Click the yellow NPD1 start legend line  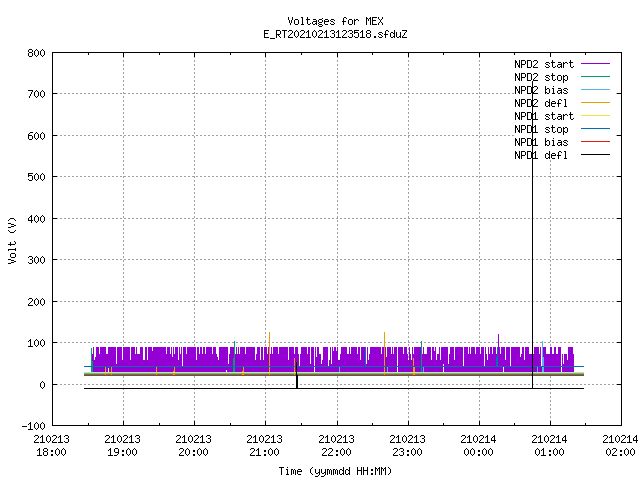pos(595,116)
